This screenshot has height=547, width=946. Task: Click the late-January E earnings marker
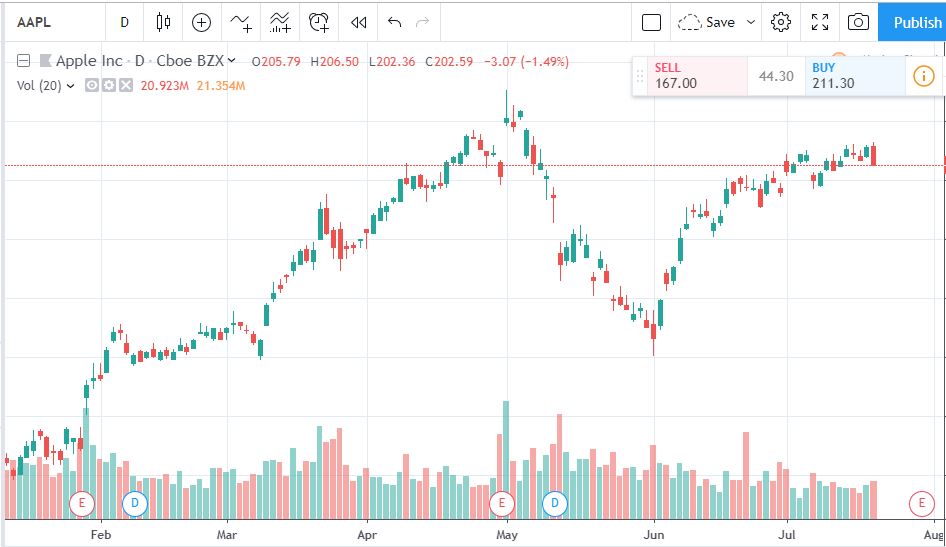tap(82, 503)
